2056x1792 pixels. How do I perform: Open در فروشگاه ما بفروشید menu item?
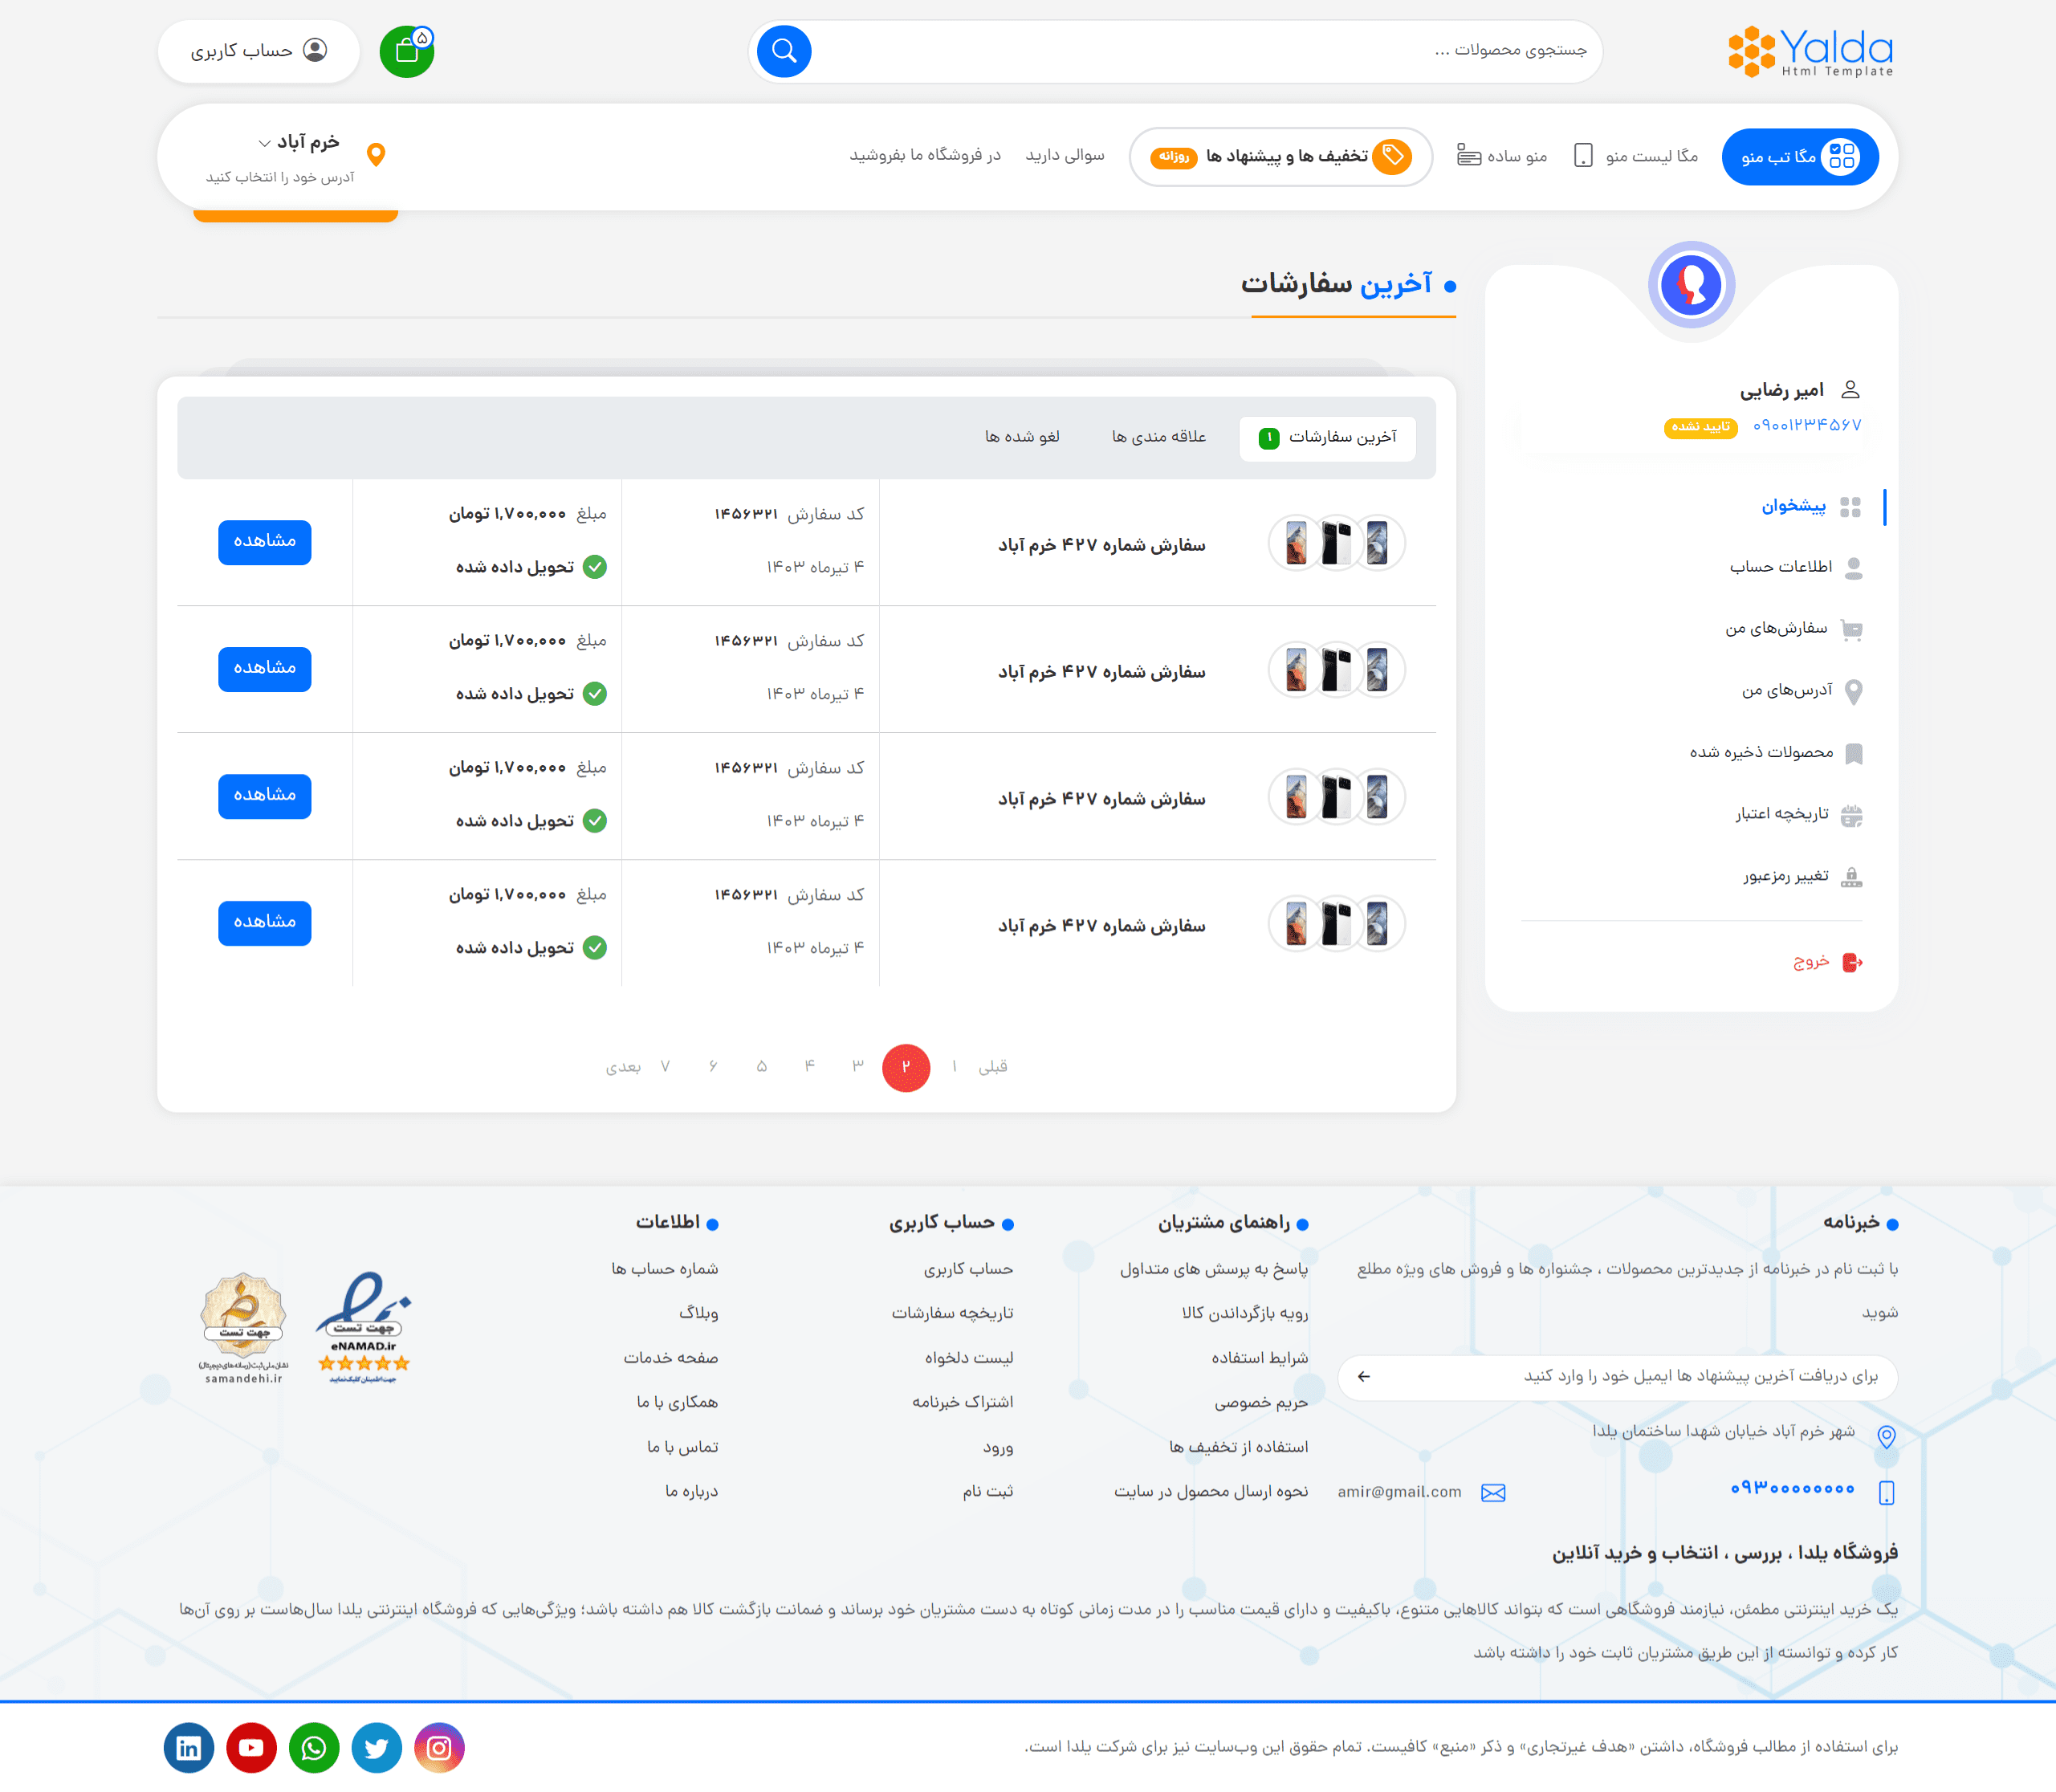coord(925,155)
